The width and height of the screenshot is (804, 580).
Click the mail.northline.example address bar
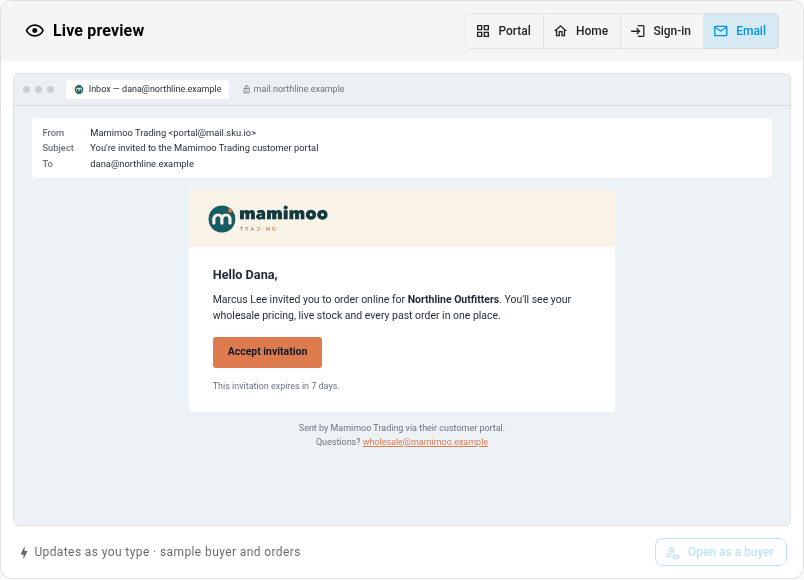294,89
